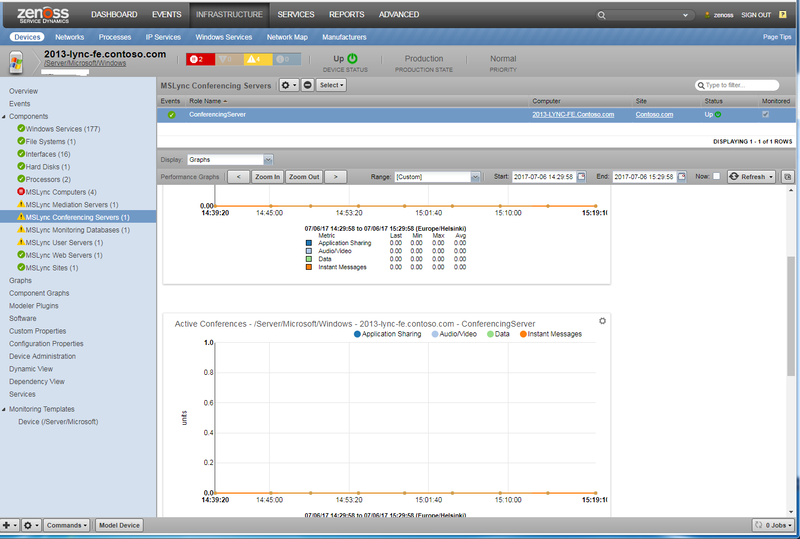The height and width of the screenshot is (539, 800).
Task: Open the search options dropdown arrow
Action: tap(685, 15)
